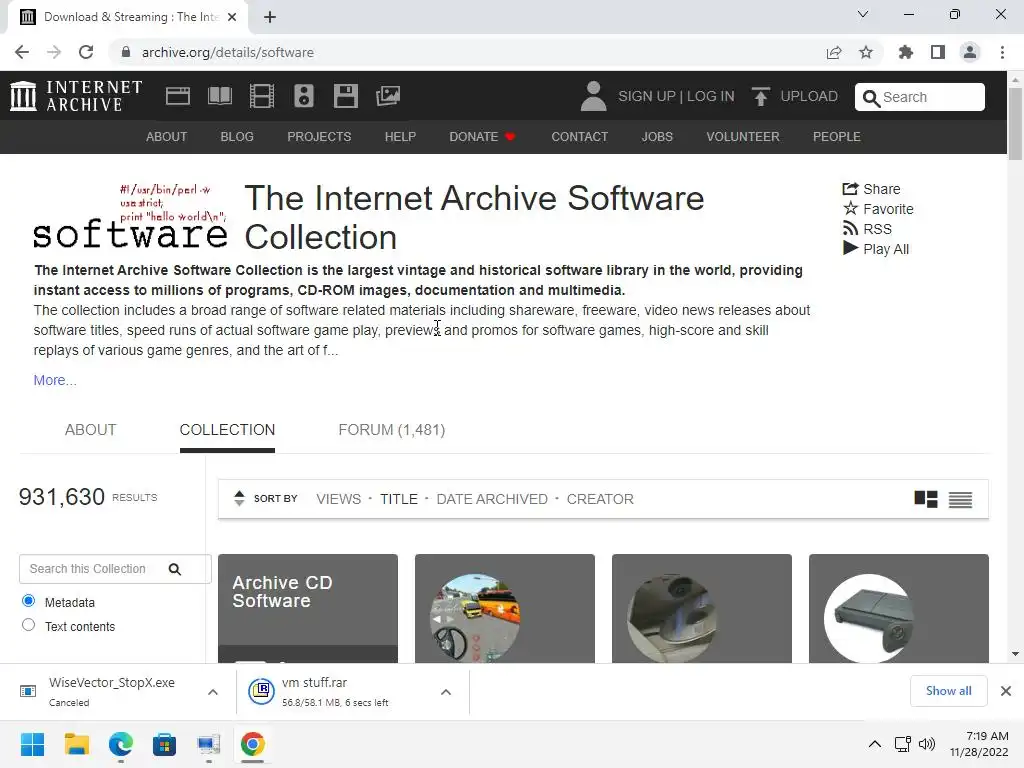This screenshot has height=768, width=1024.
Task: View site information lock icon
Action: point(126,52)
